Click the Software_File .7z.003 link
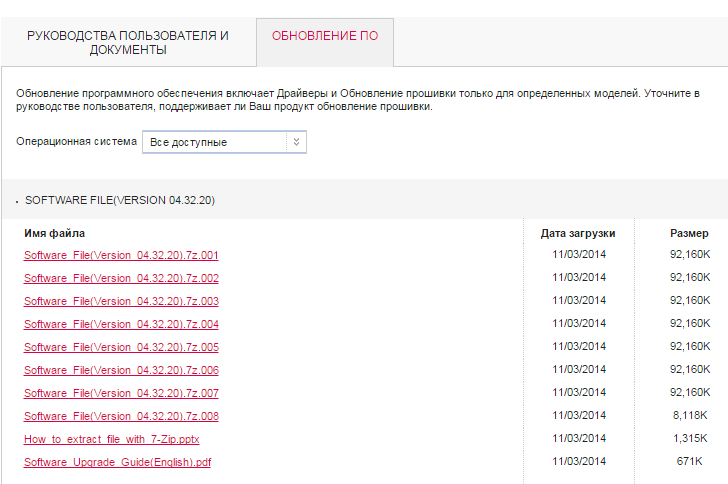 [121, 301]
